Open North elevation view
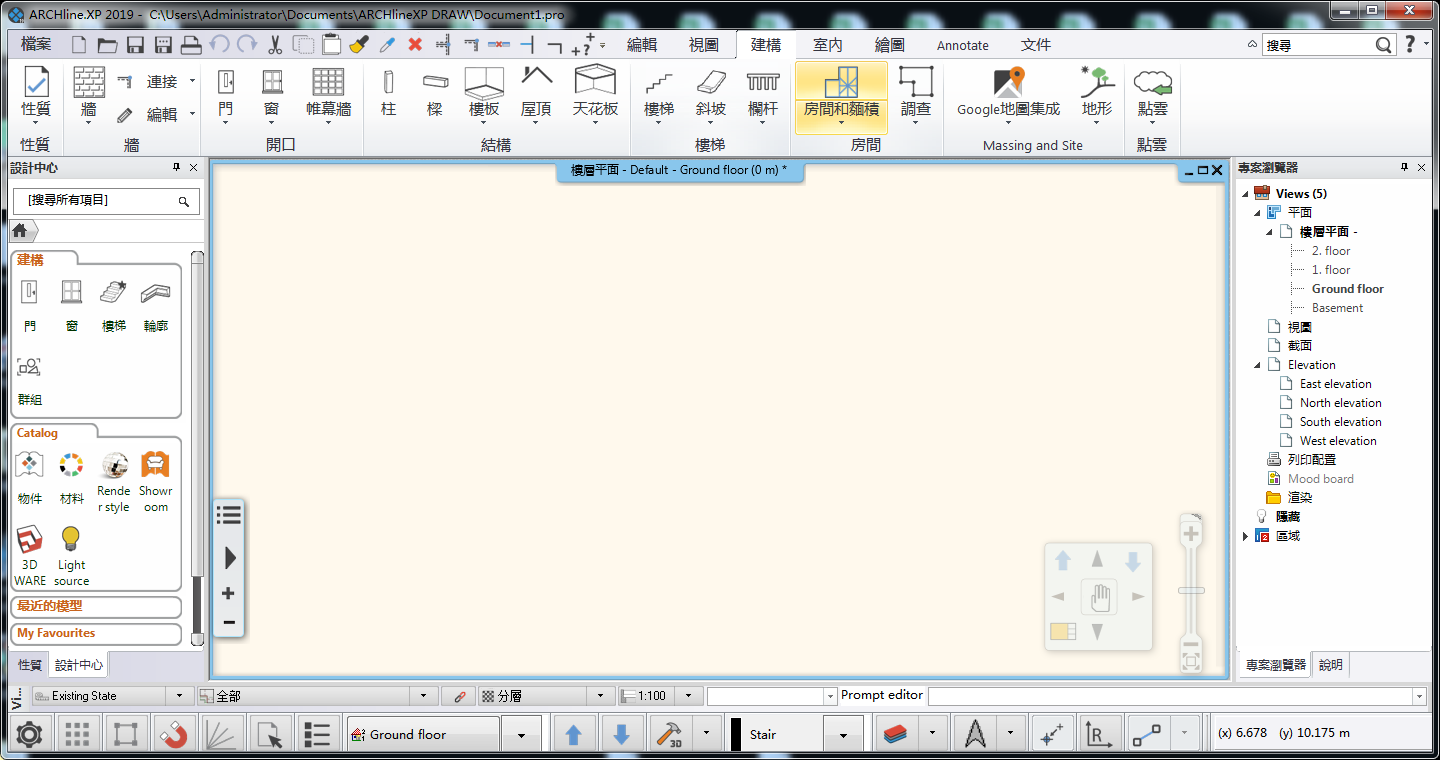This screenshot has height=760, width=1440. pyautogui.click(x=1340, y=403)
